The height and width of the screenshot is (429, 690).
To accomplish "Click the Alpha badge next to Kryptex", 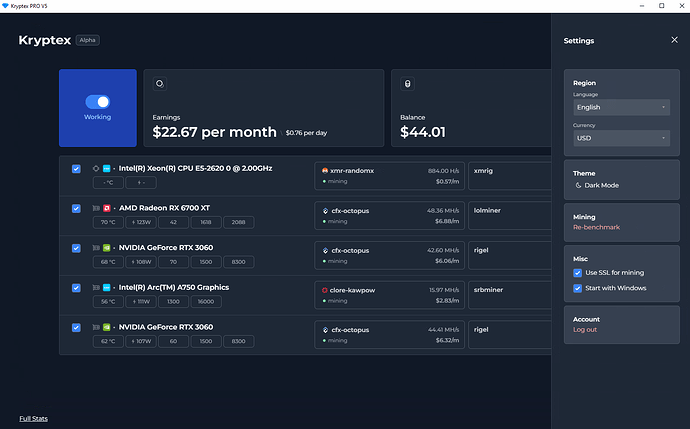I will pos(88,40).
